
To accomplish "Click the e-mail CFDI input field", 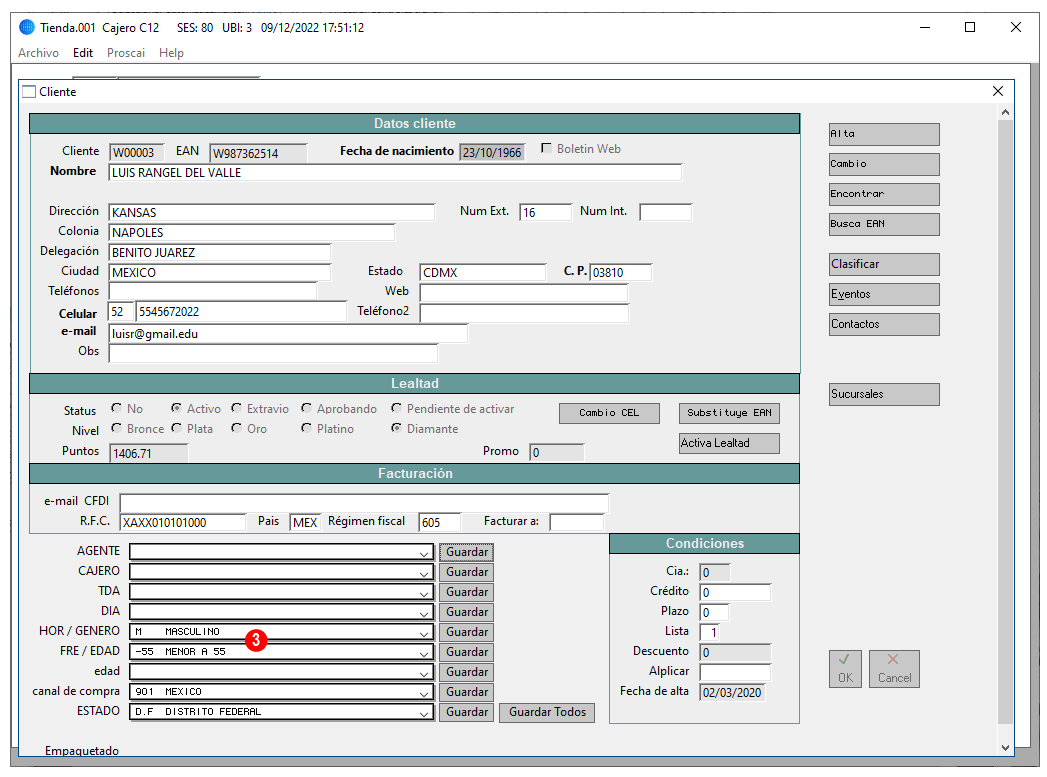I will pyautogui.click(x=364, y=503).
